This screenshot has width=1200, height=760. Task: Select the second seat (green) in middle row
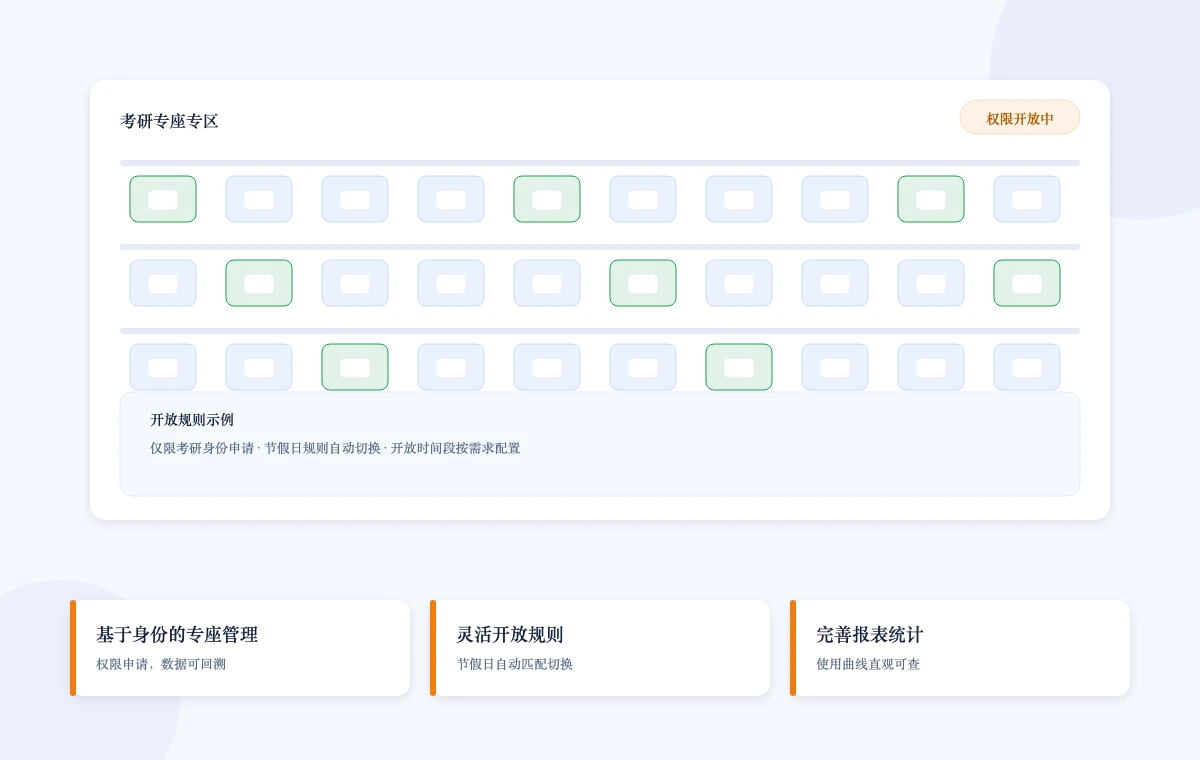(x=259, y=283)
